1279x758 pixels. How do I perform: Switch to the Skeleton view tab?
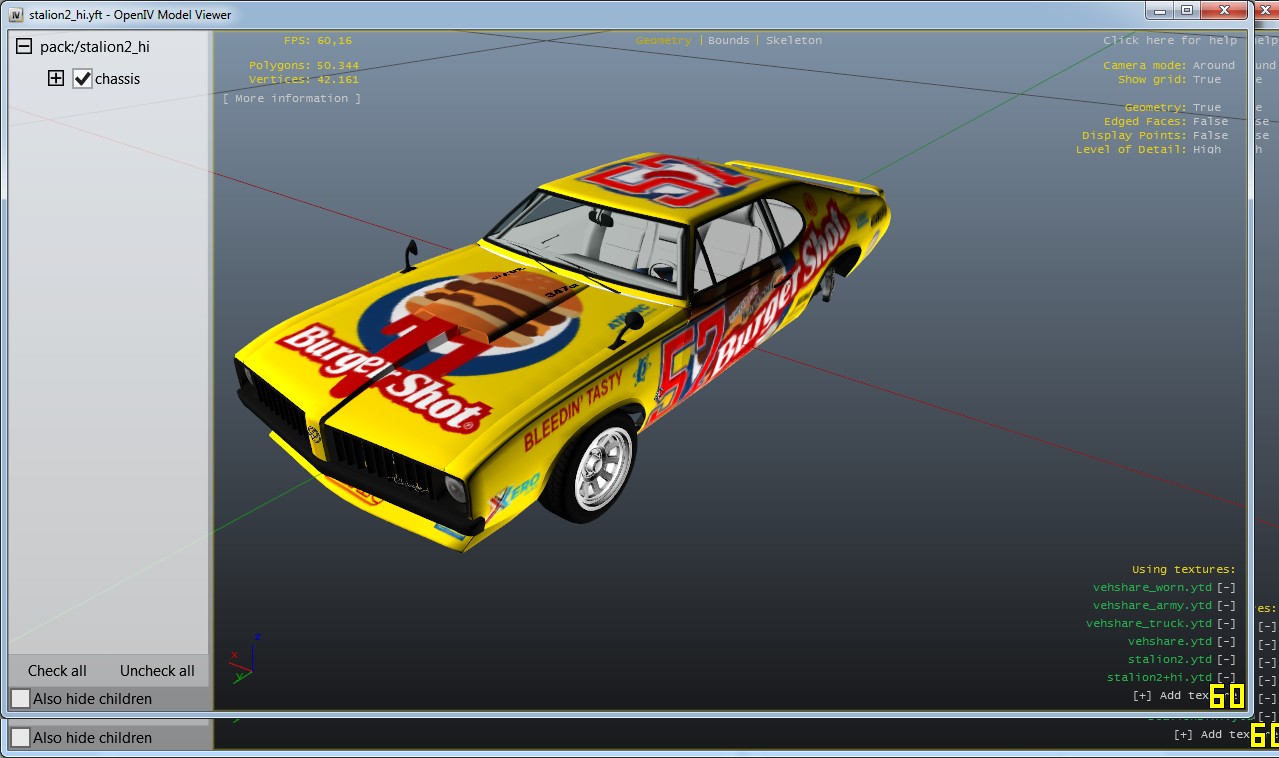click(x=794, y=40)
